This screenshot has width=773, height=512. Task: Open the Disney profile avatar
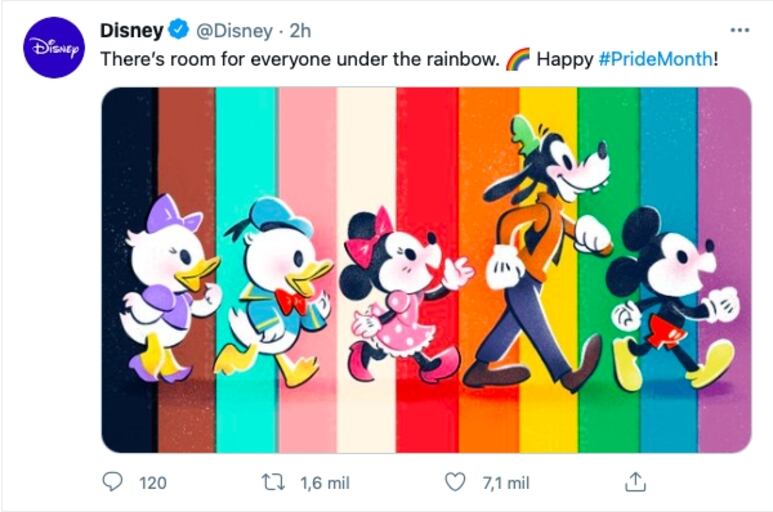click(x=54, y=47)
